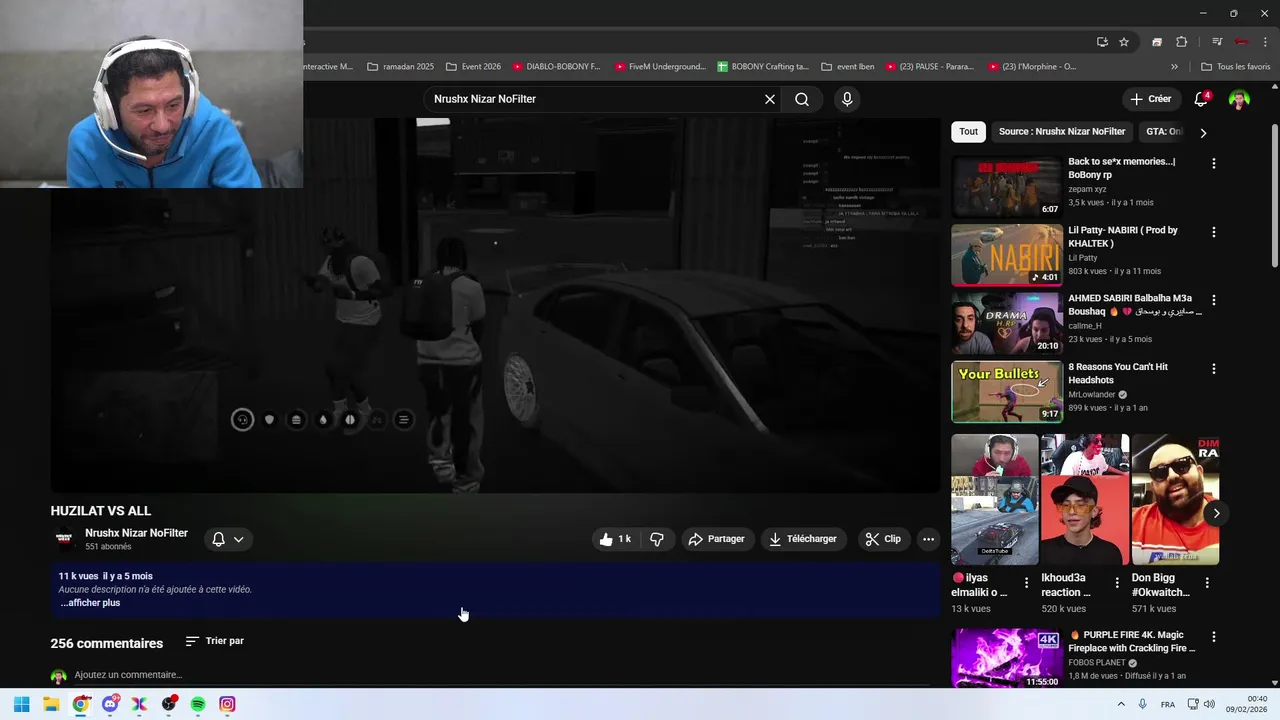Open more actions below the video

[928, 539]
